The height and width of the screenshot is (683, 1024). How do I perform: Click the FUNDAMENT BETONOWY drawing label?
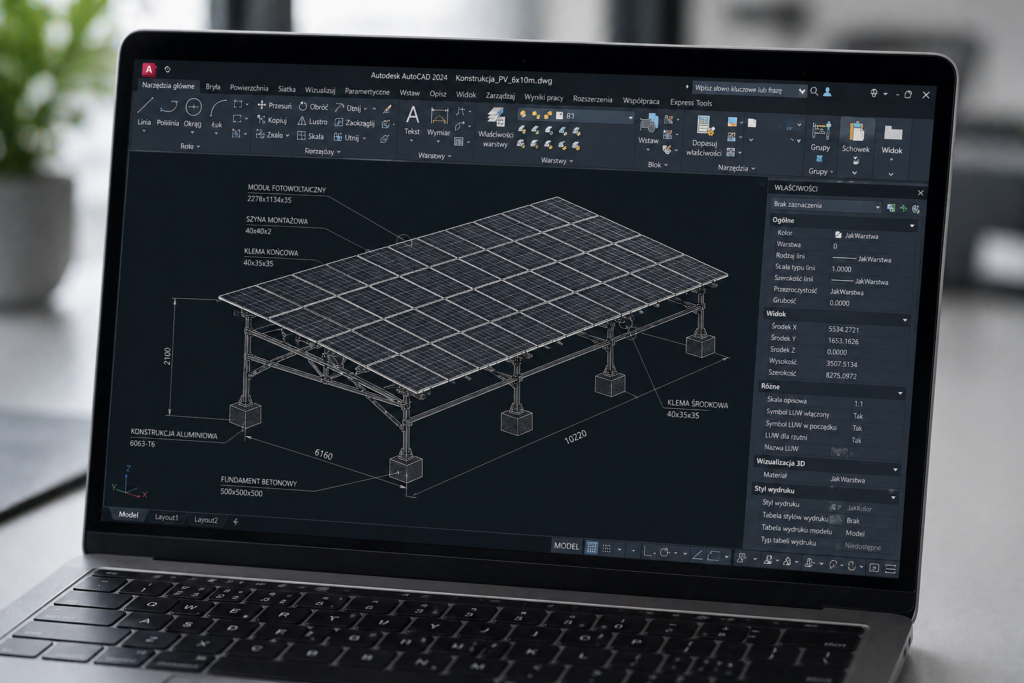pos(258,481)
